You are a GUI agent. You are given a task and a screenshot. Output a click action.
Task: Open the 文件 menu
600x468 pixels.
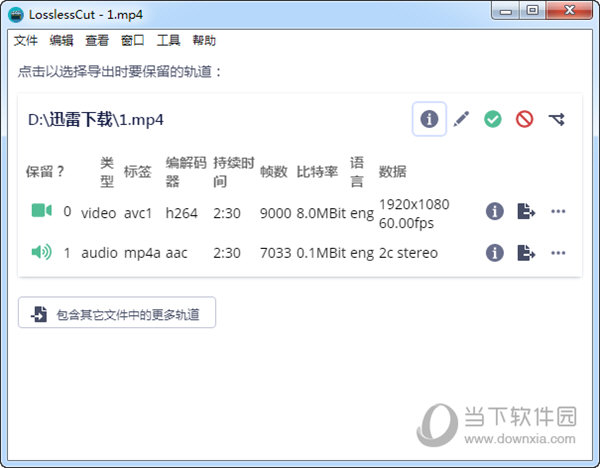coord(26,40)
